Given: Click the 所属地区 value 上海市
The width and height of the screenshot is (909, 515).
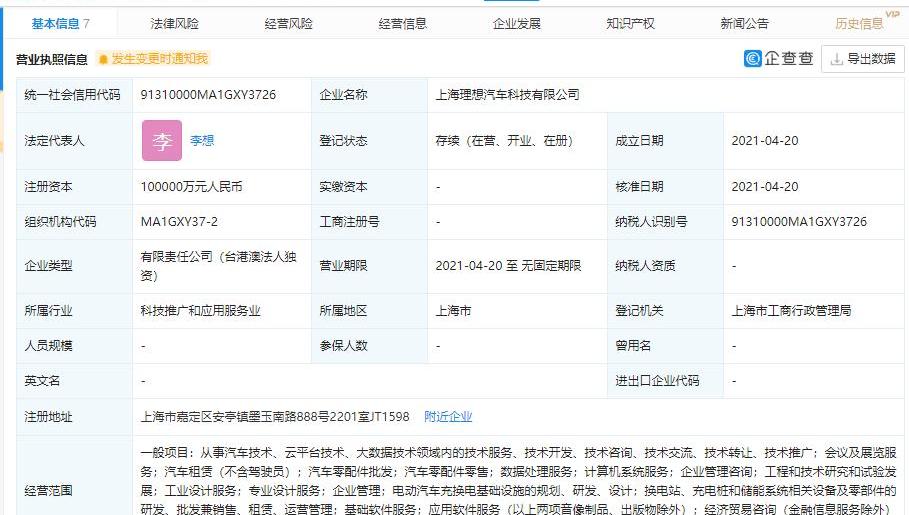Looking at the screenshot, I should pos(453,311).
